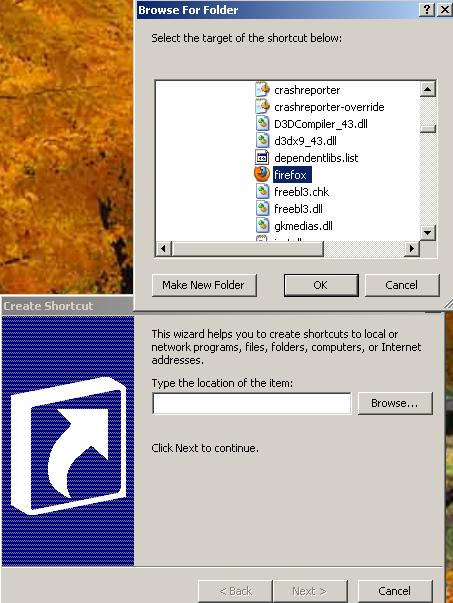Viewport: 453px width, 603px height.
Task: Confirm selection with the OK button
Action: click(x=321, y=285)
